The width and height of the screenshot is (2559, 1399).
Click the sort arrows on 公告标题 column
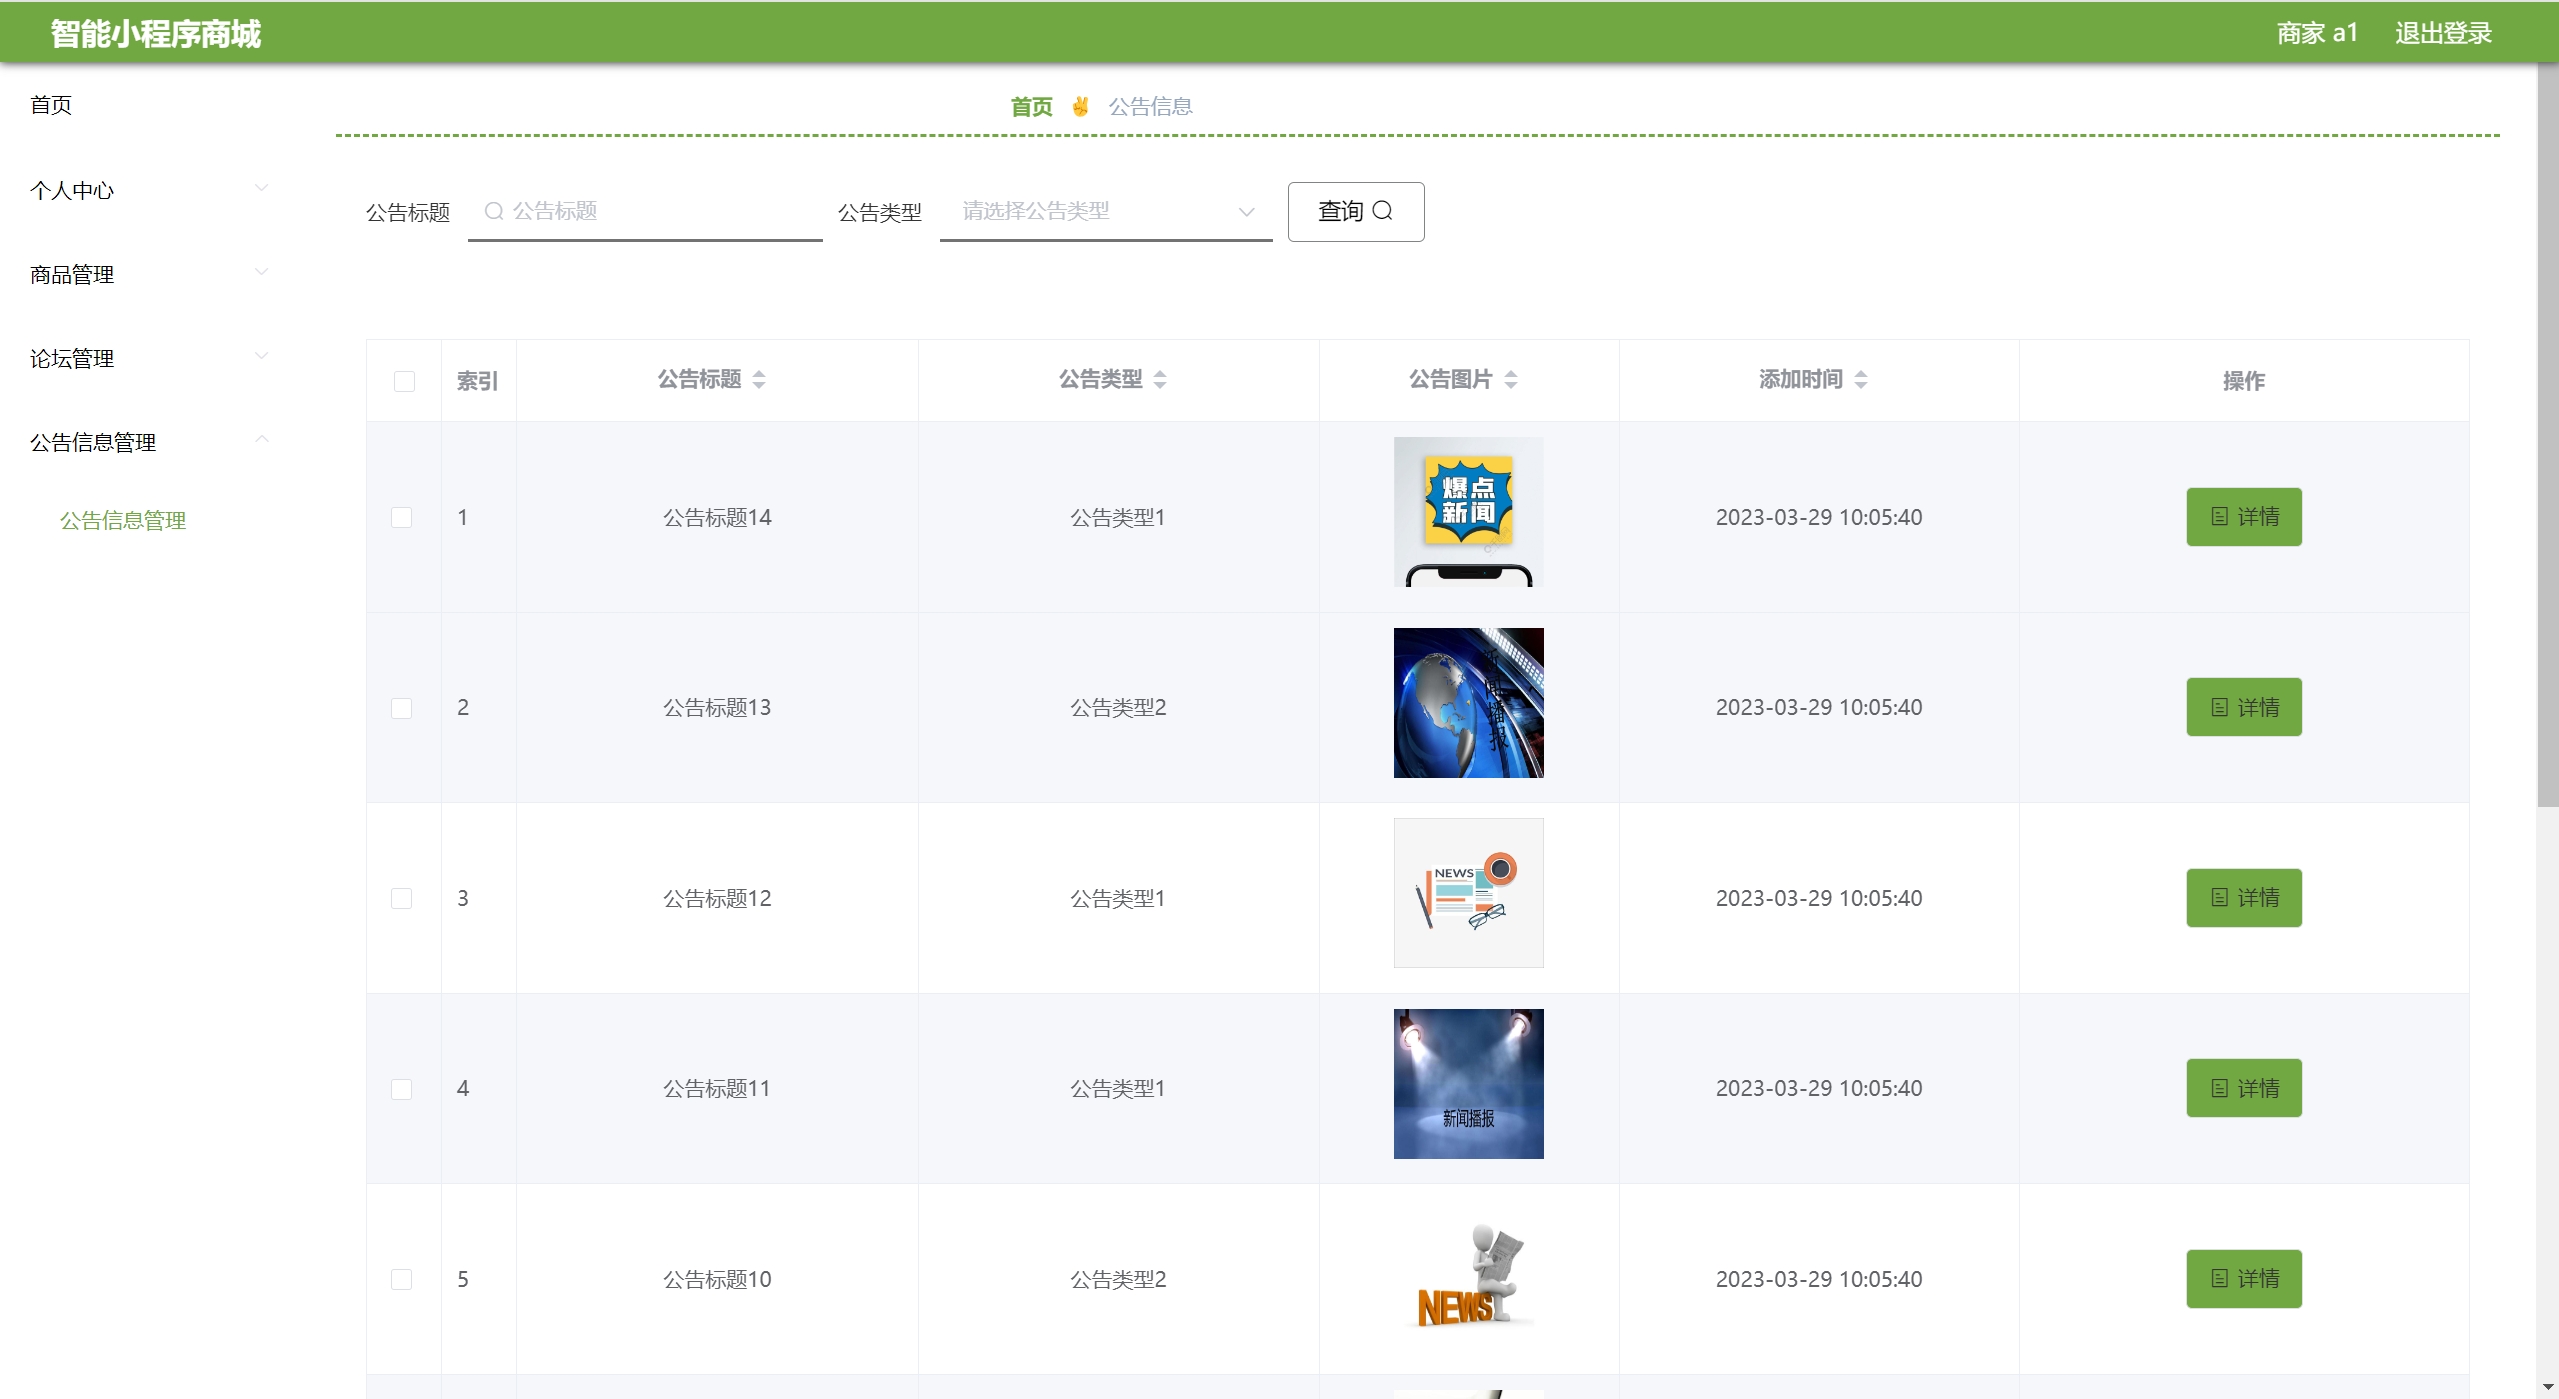pos(759,380)
